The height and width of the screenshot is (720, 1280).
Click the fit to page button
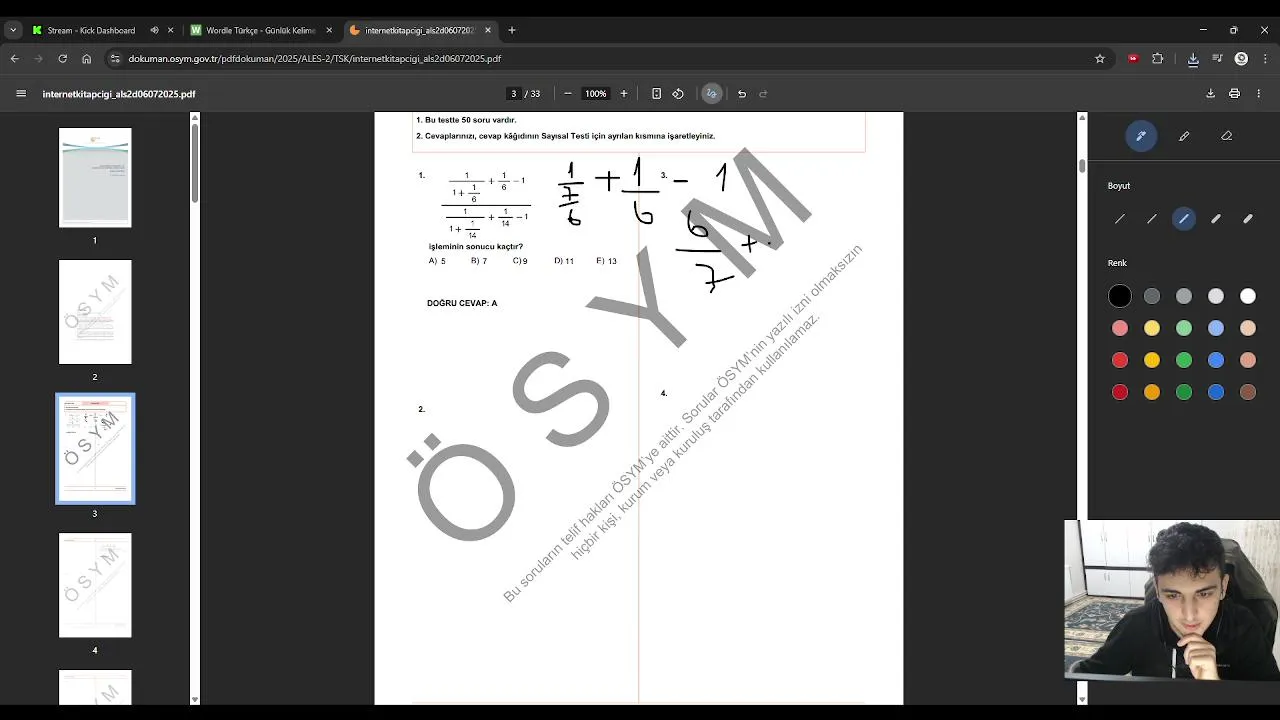tap(656, 94)
